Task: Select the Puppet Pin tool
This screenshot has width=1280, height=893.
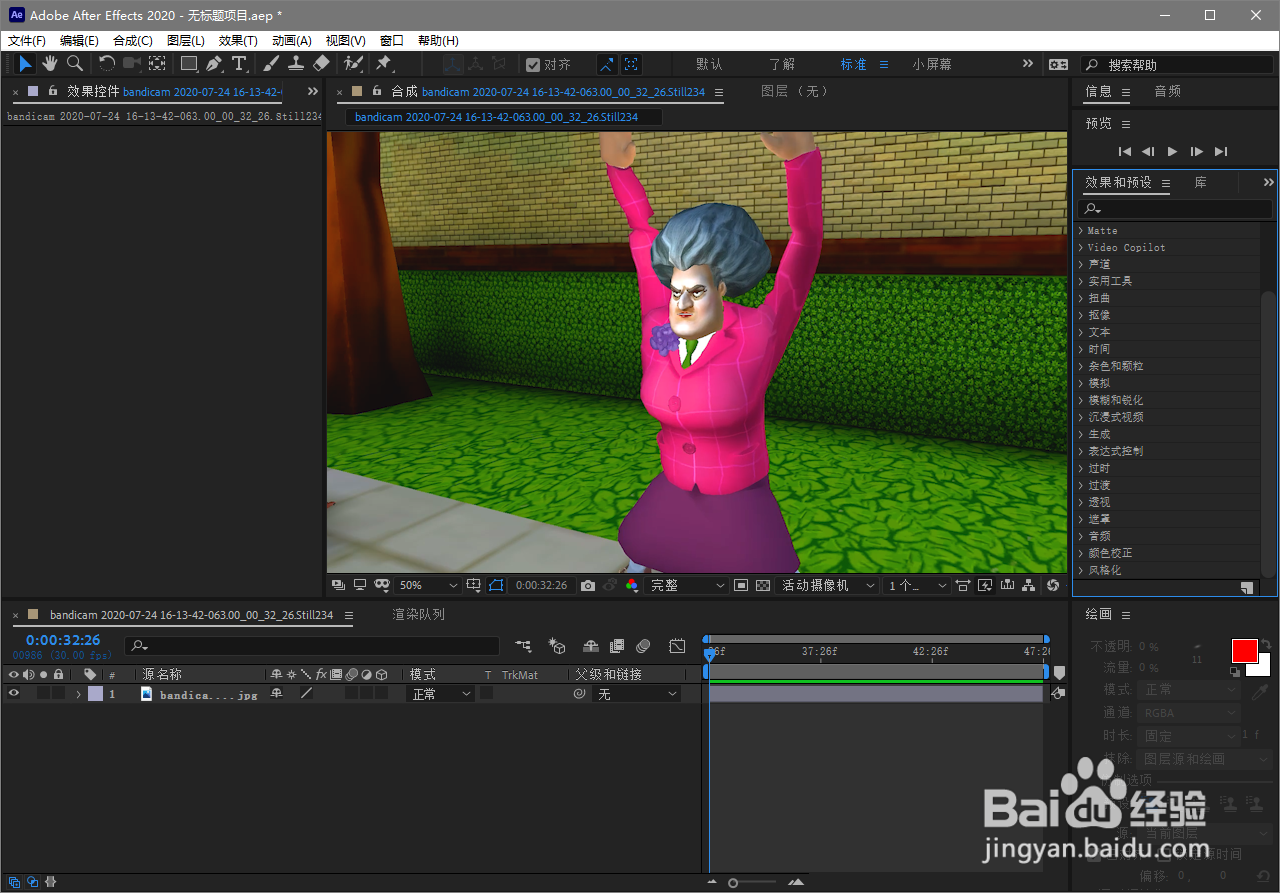Action: (x=384, y=64)
